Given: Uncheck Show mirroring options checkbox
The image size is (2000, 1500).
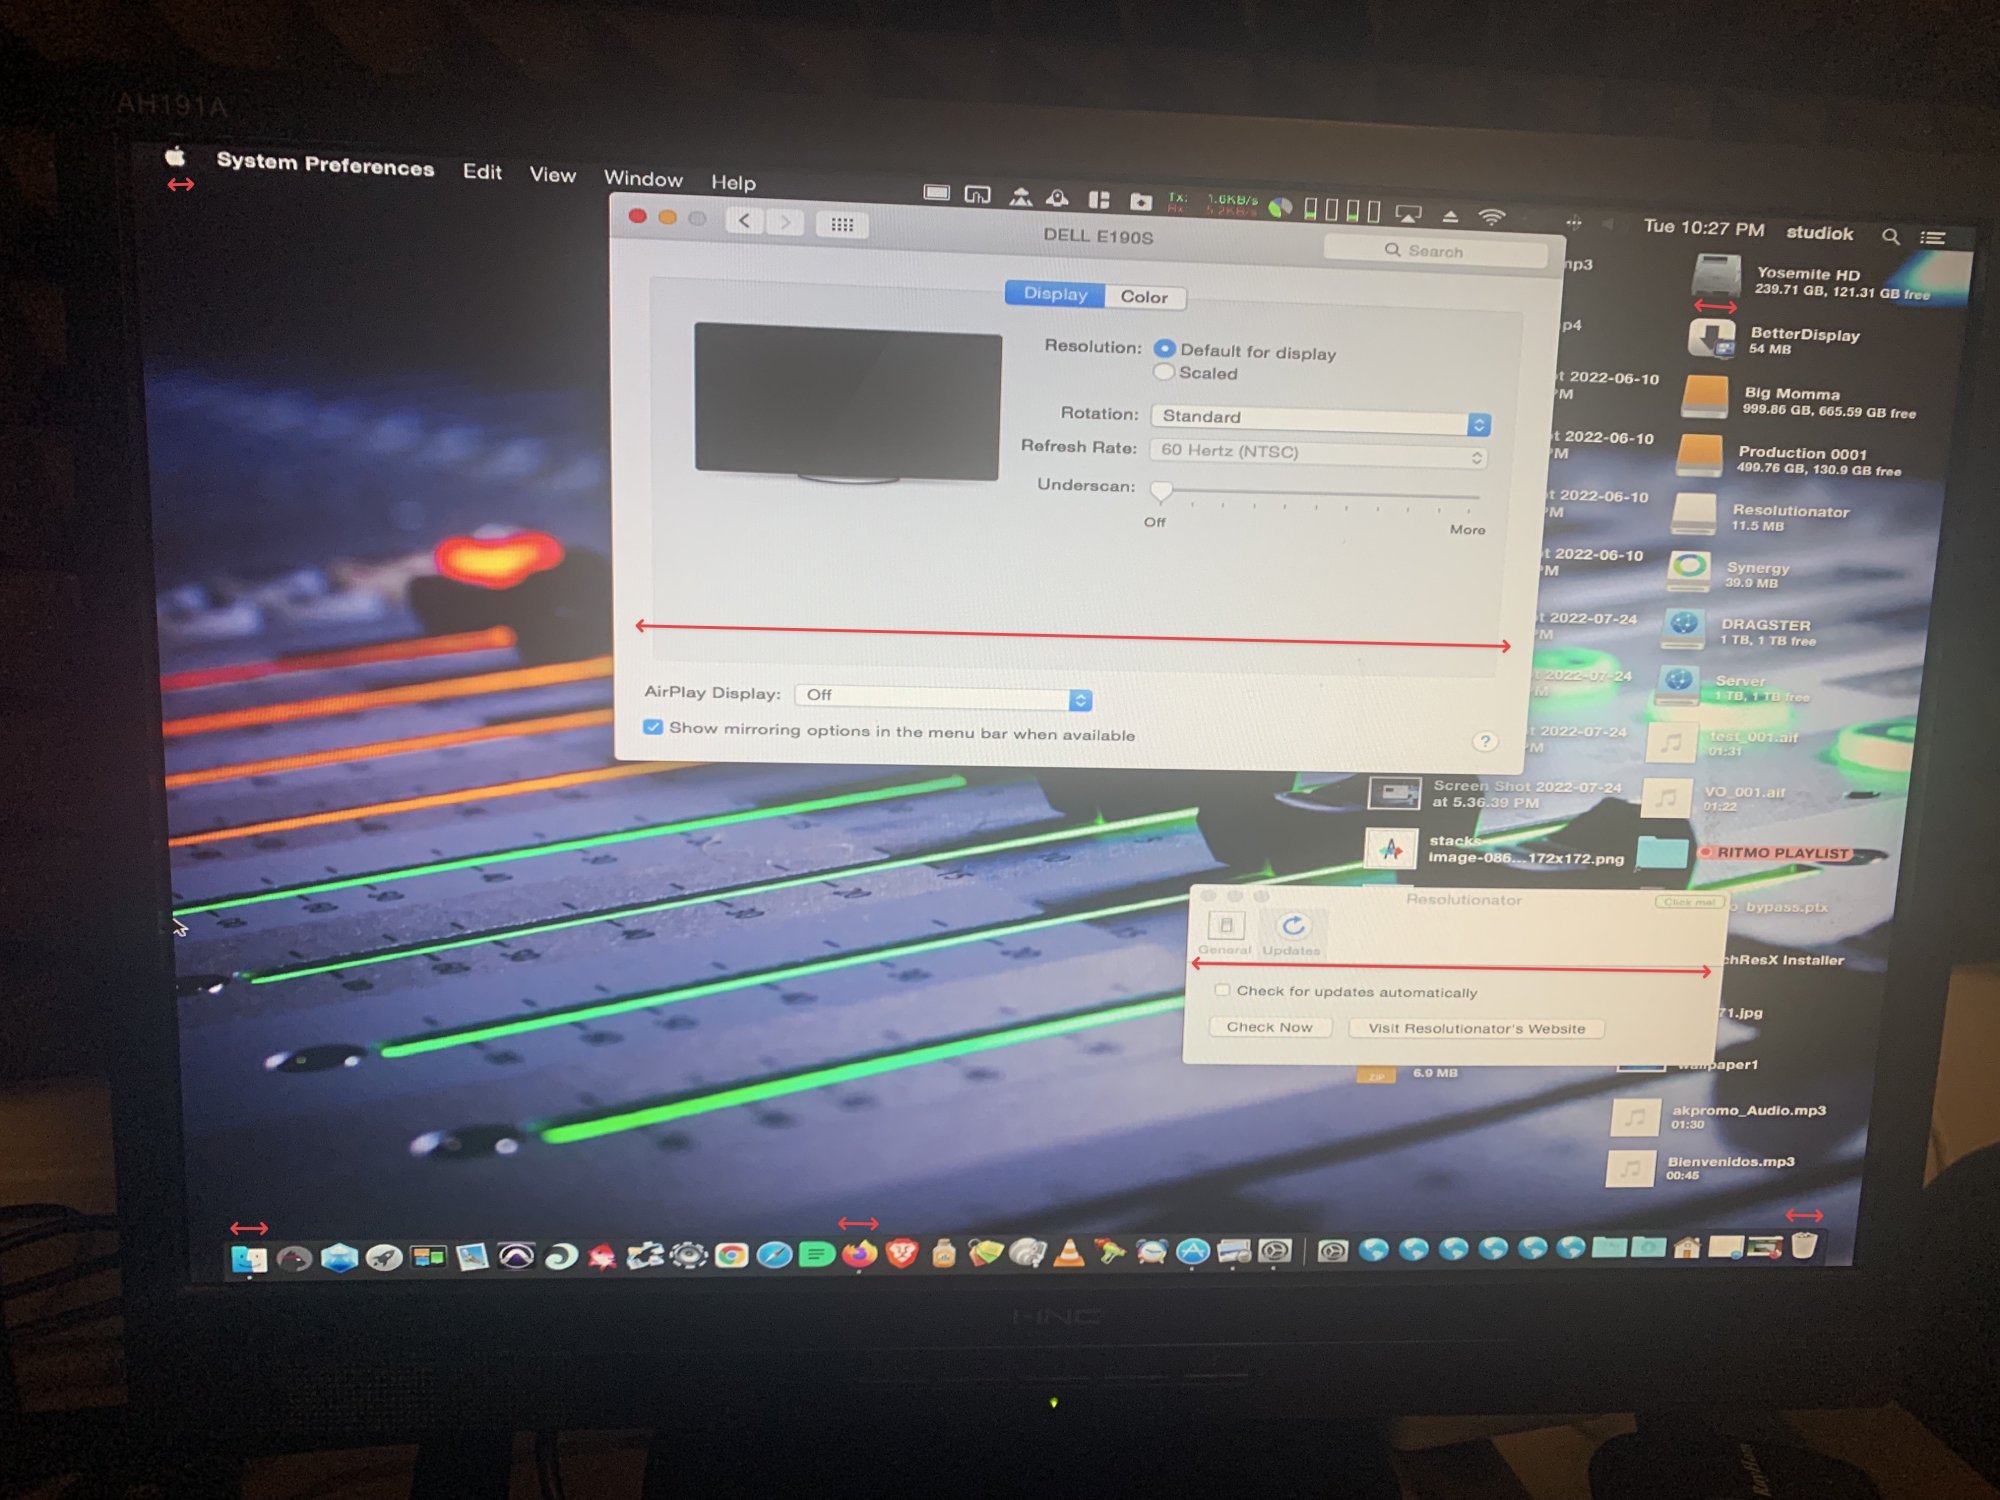Looking at the screenshot, I should 653,727.
